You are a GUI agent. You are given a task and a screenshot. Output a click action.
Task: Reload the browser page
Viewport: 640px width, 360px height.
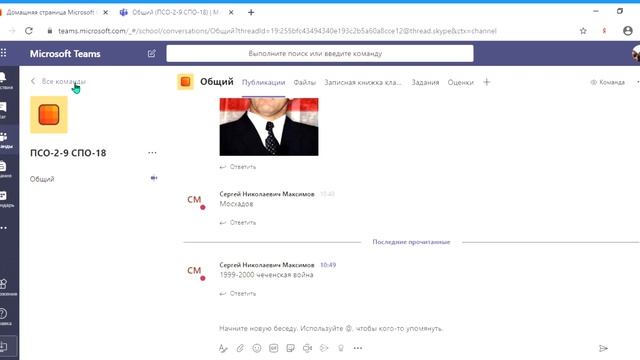[29, 31]
